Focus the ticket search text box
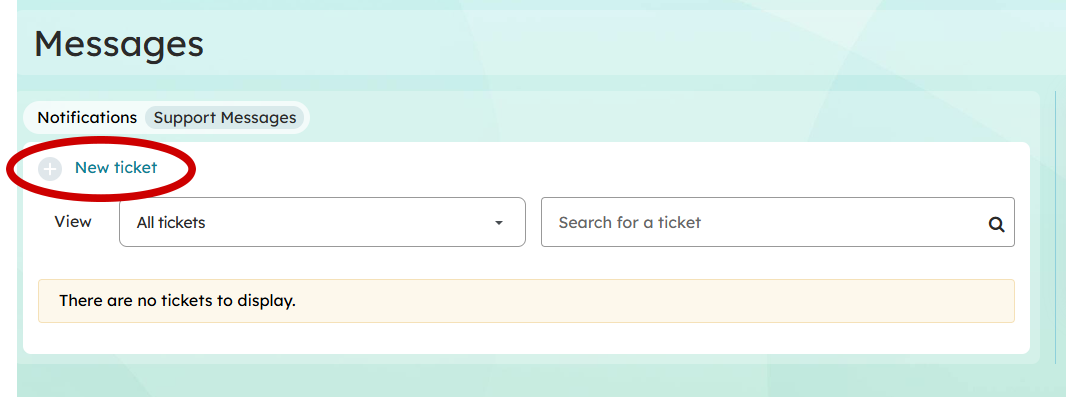This screenshot has height=397, width=1066. 778,222
